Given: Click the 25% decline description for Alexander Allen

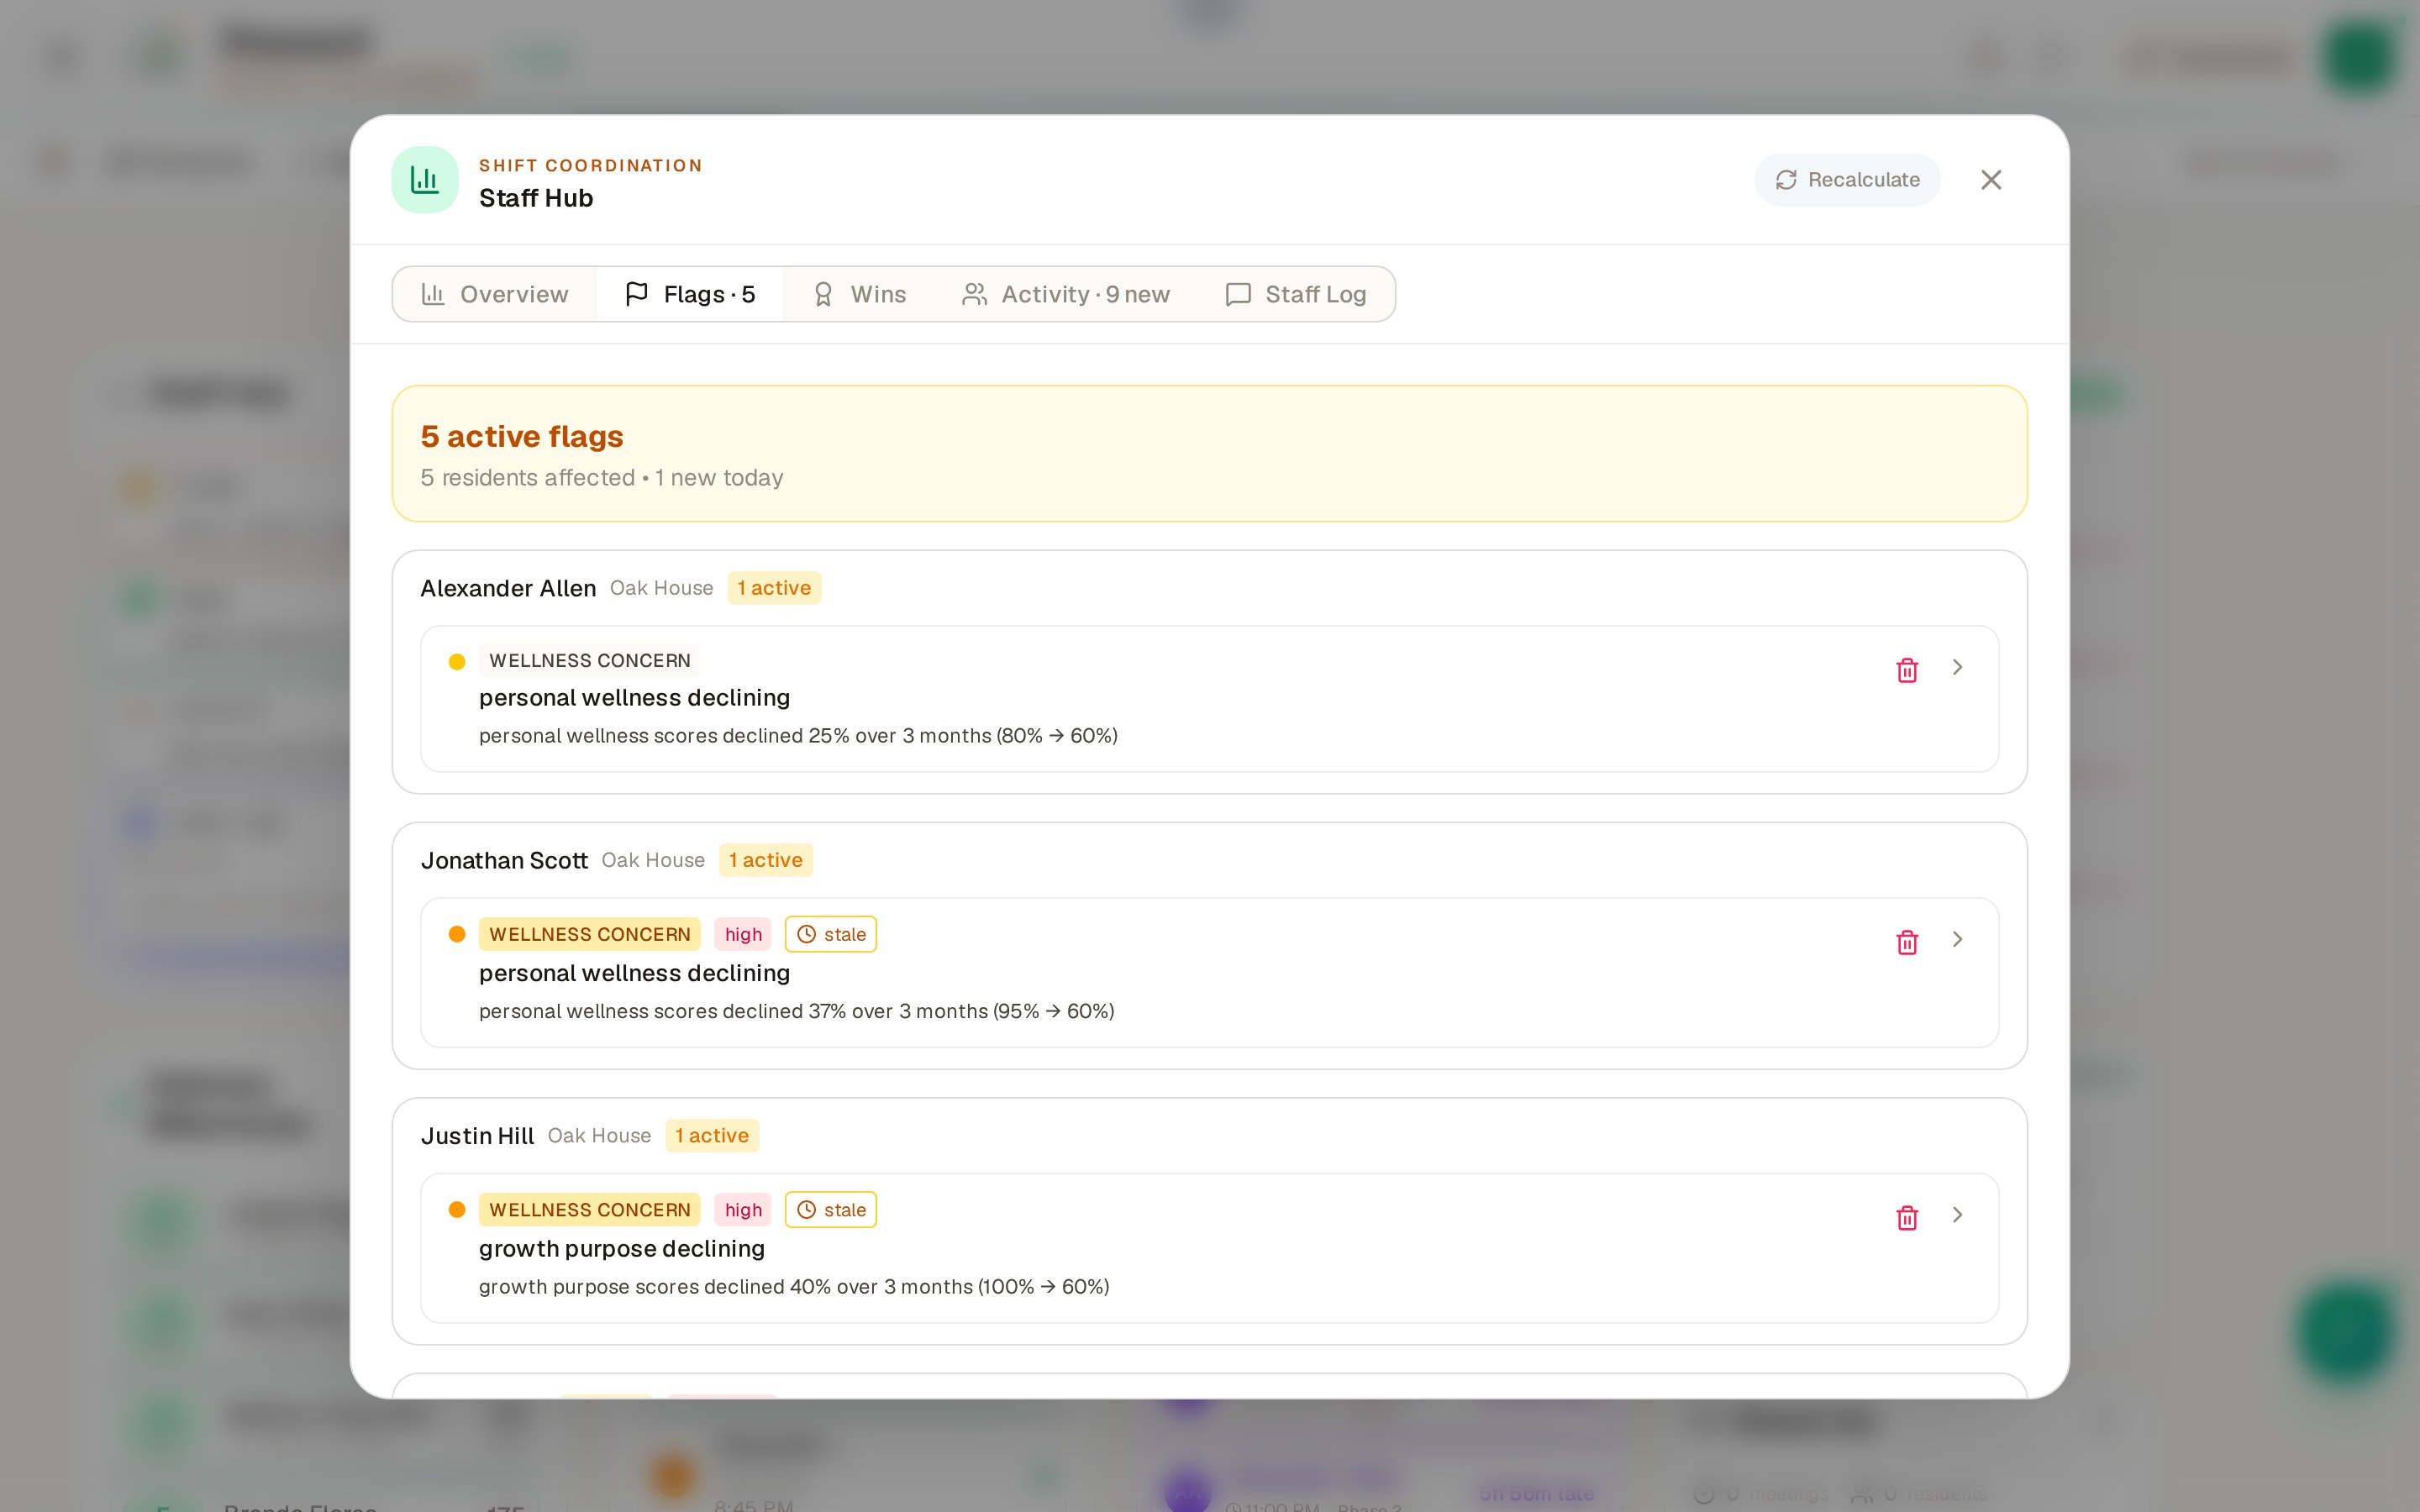Looking at the screenshot, I should (798, 736).
